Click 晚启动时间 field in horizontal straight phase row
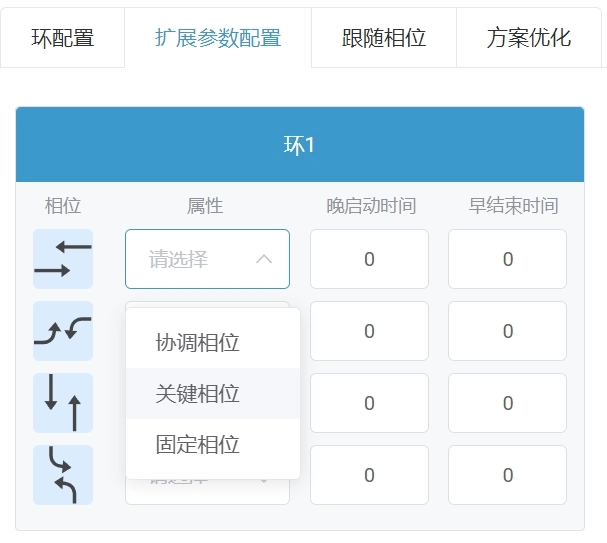Image resolution: width=607 pixels, height=543 pixels. [369, 259]
